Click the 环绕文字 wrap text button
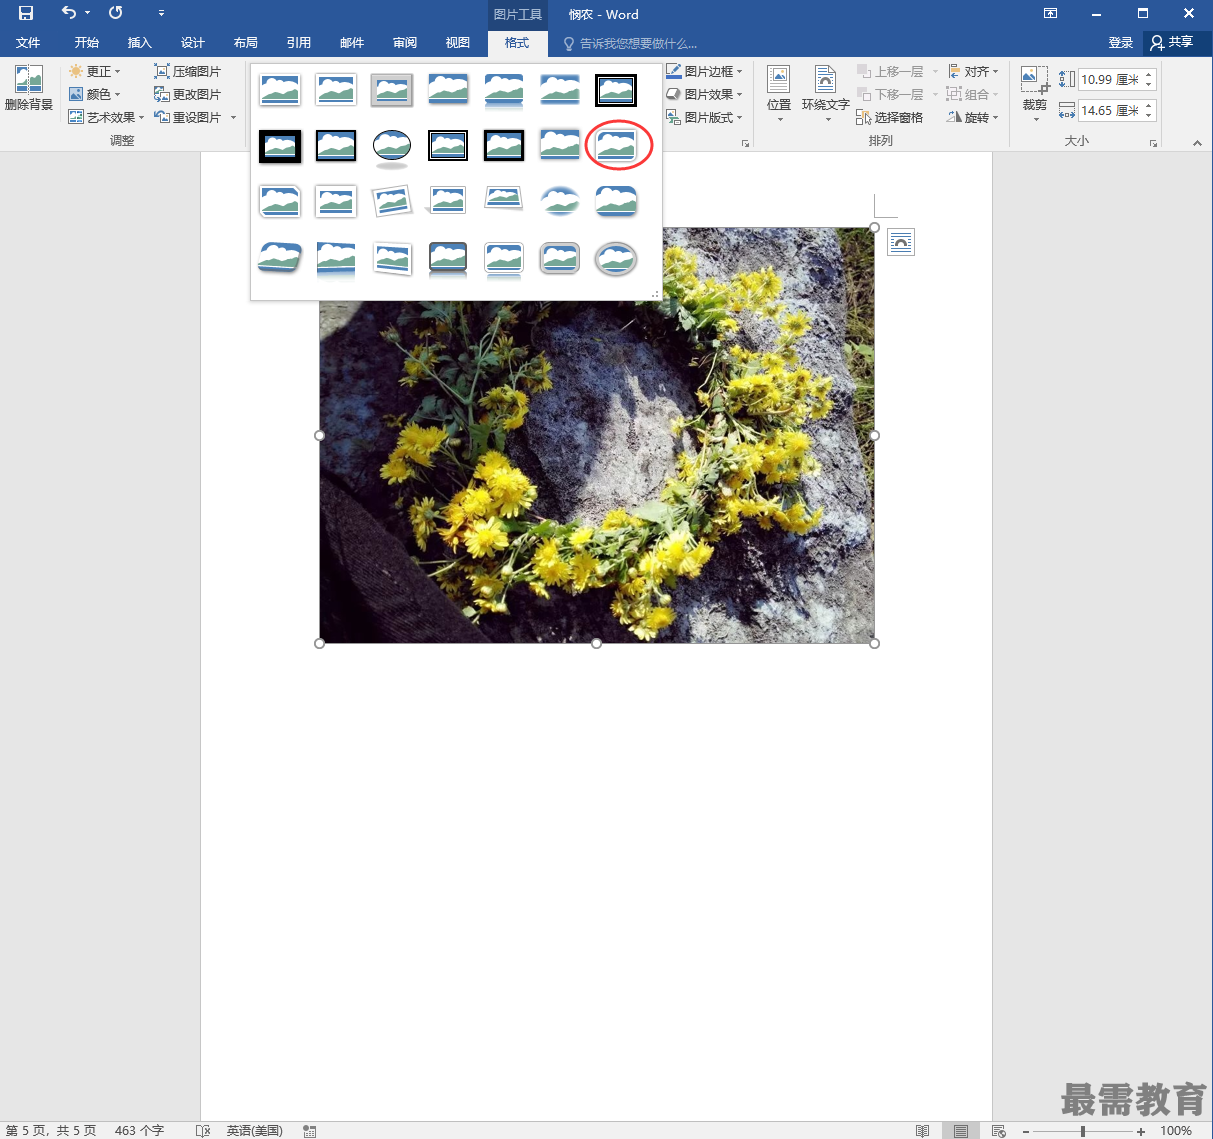1213x1139 pixels. [826, 93]
